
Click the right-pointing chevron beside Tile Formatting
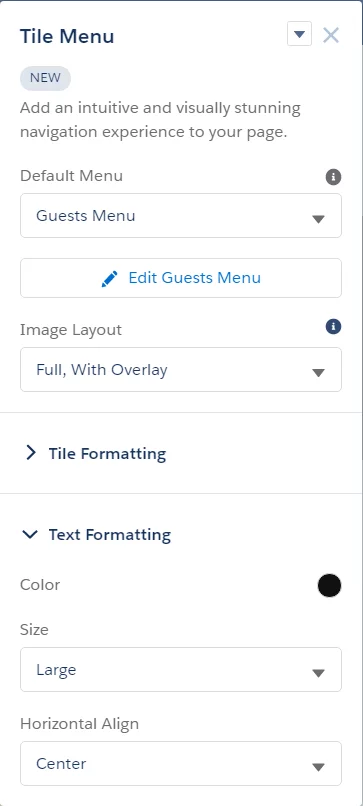click(x=31, y=453)
